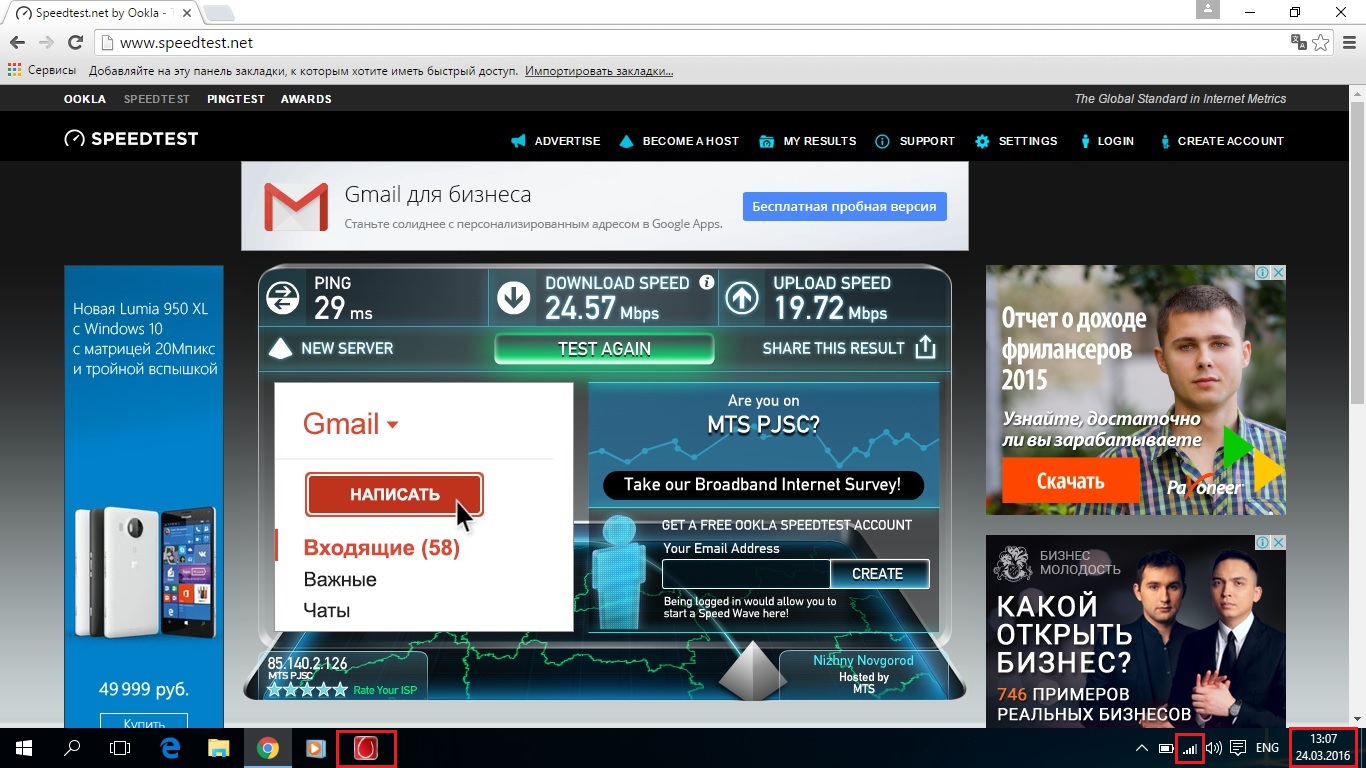Click the TEST AGAIN button

604,349
